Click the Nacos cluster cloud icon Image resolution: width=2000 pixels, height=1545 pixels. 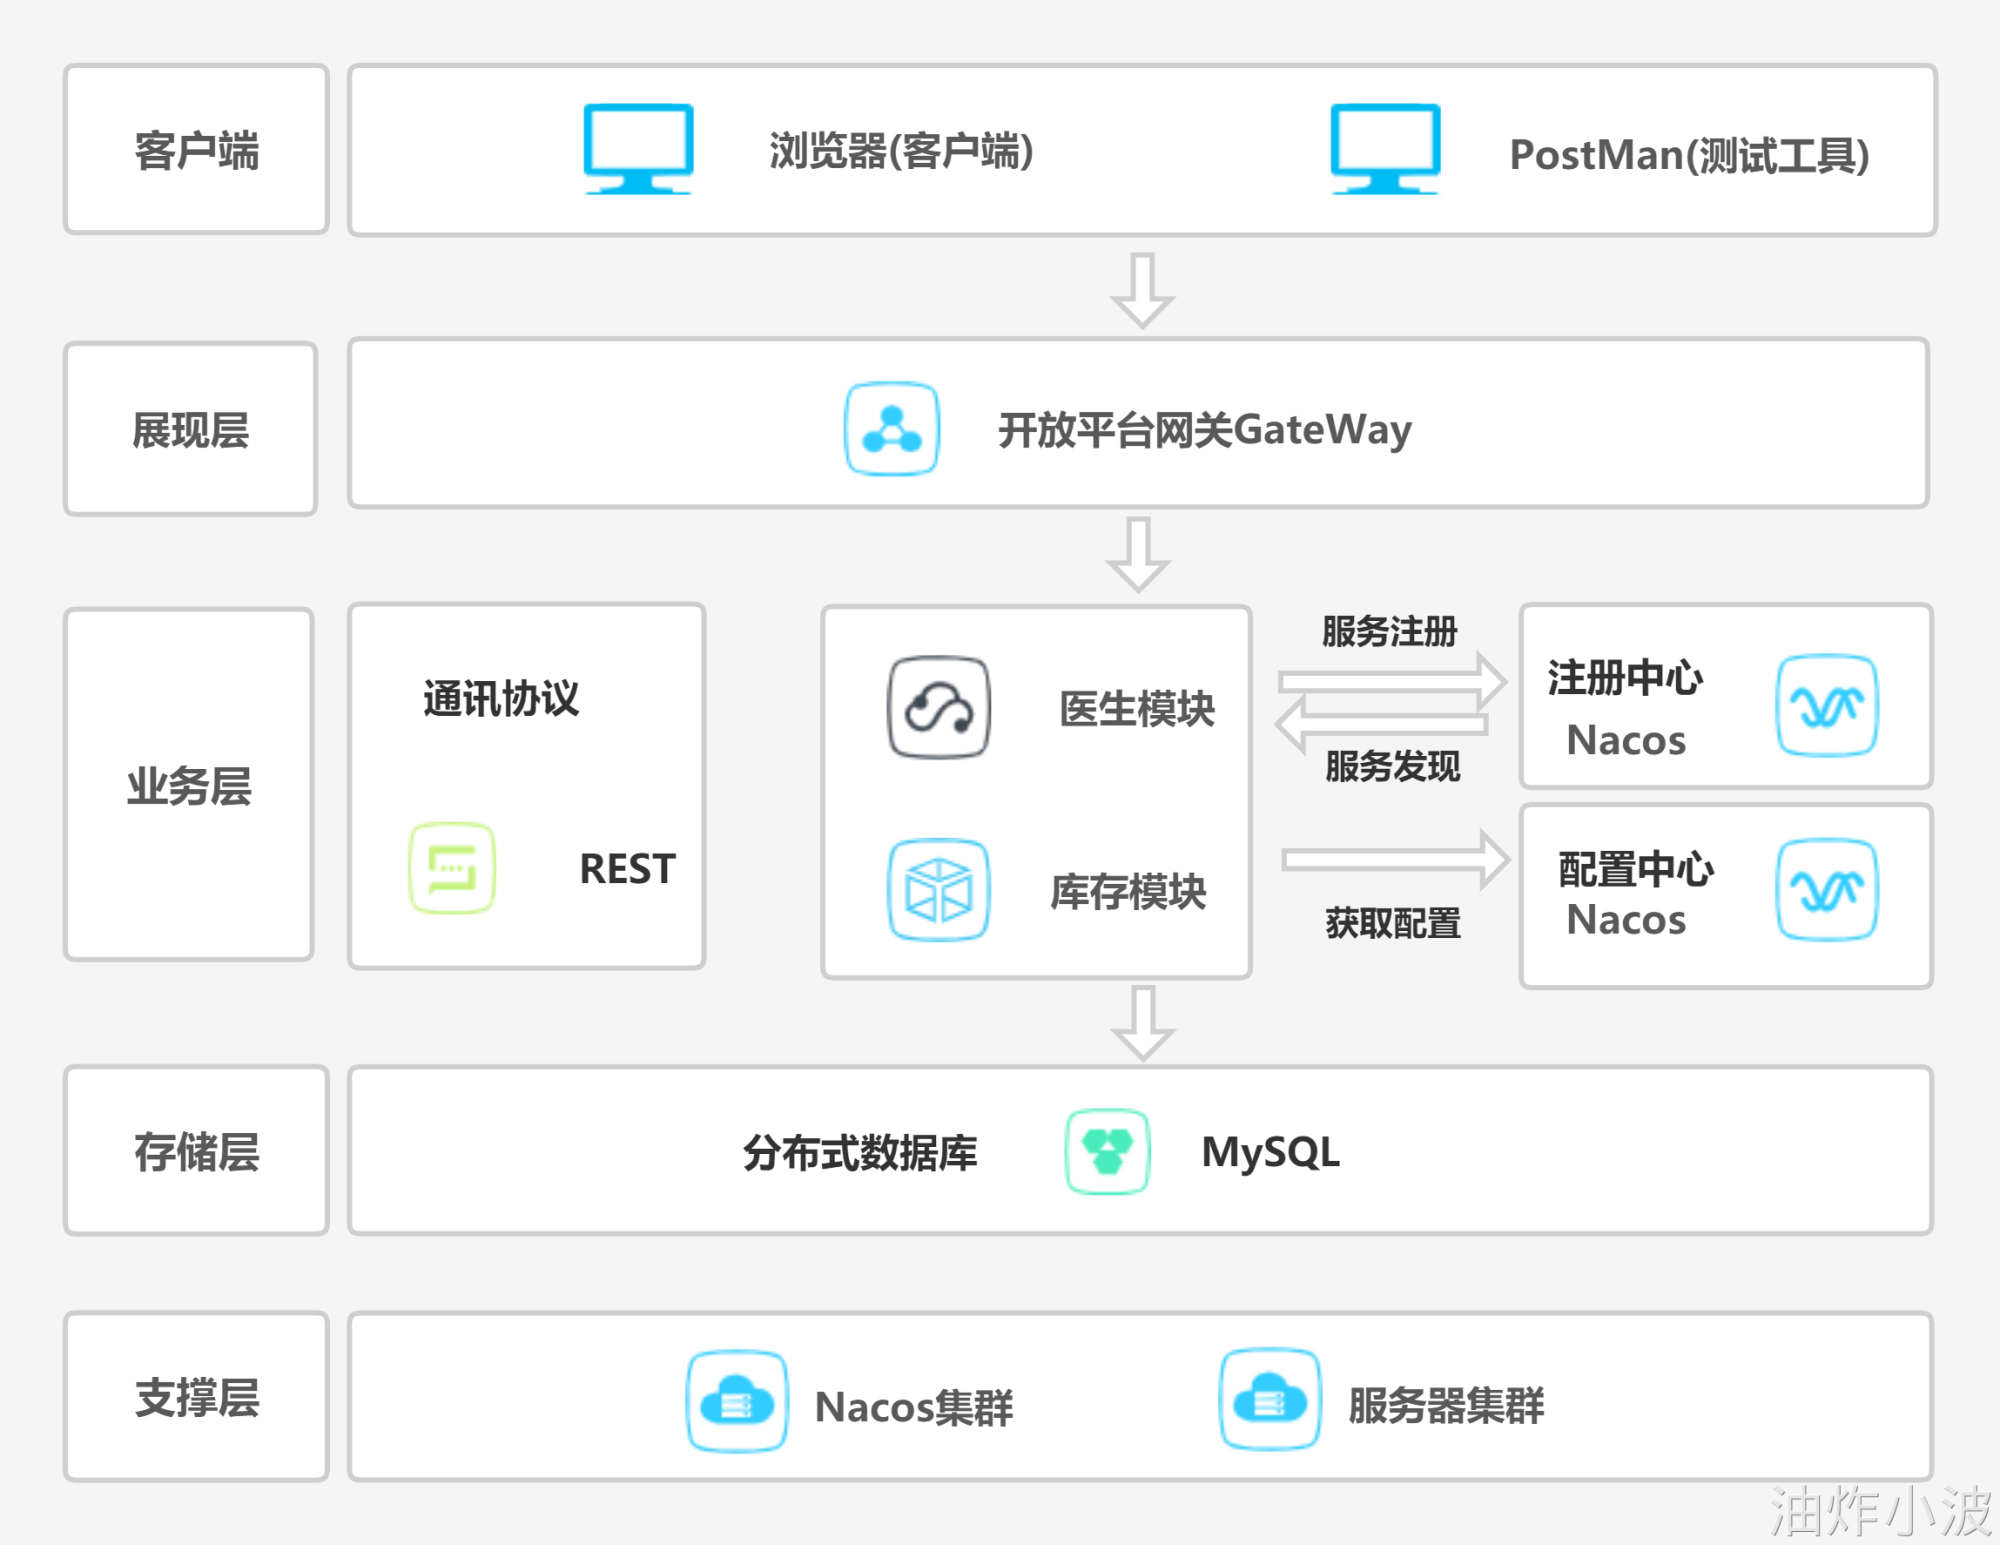pos(737,1400)
